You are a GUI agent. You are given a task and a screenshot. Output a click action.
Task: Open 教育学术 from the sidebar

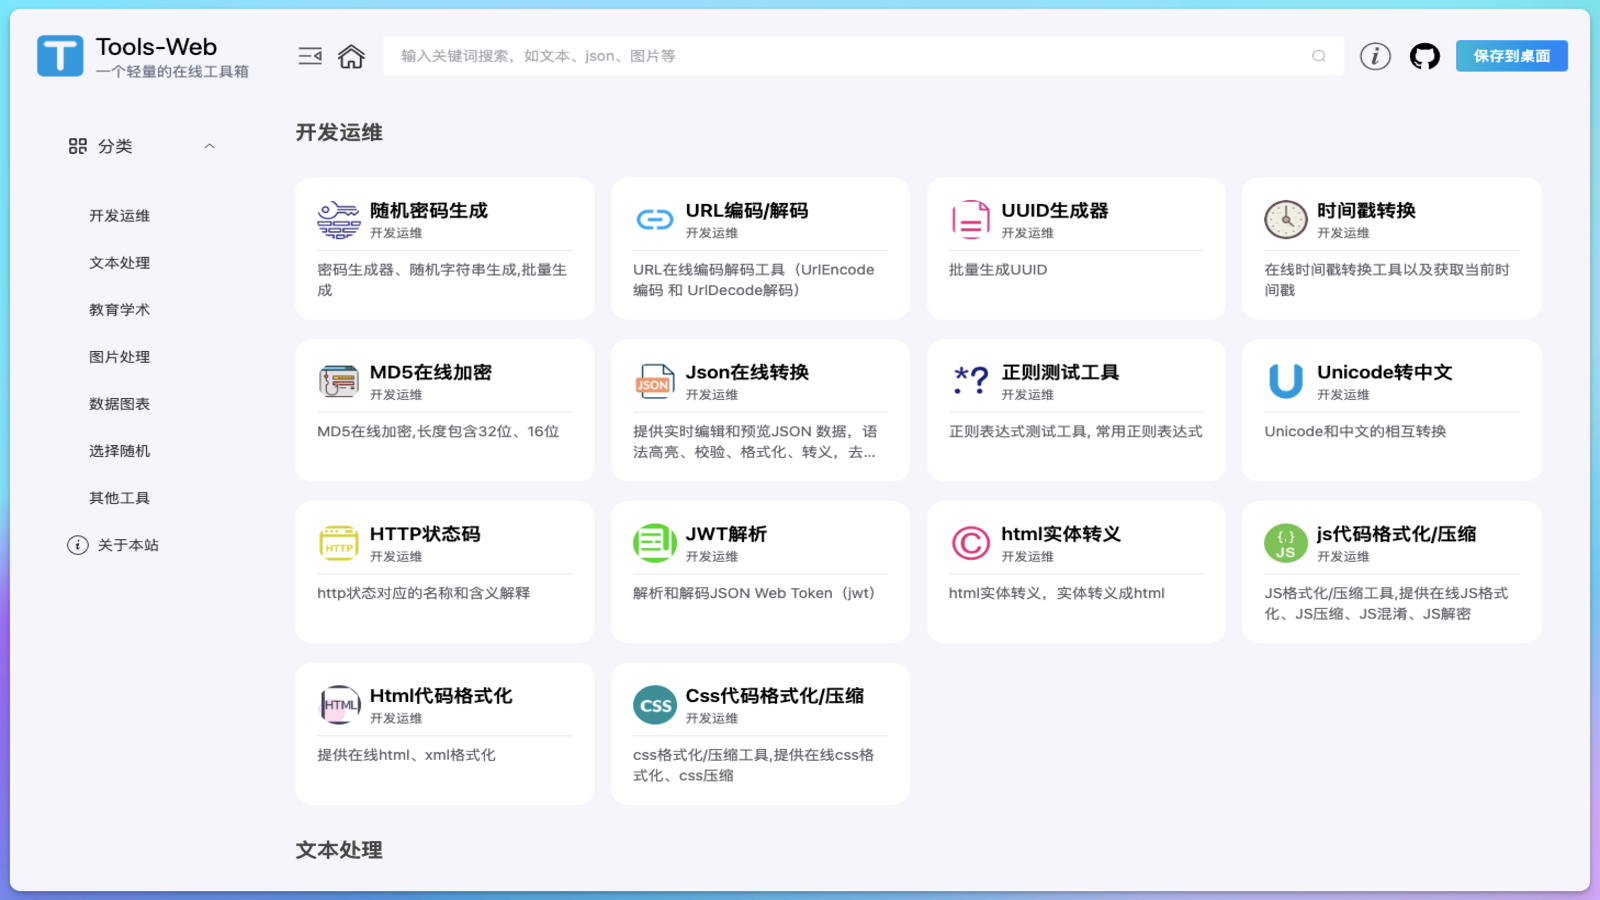pyautogui.click(x=118, y=309)
